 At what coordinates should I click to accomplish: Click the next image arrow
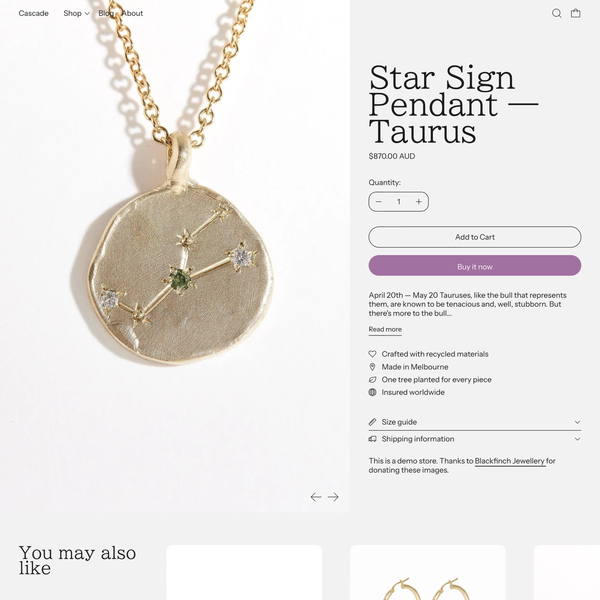click(333, 497)
